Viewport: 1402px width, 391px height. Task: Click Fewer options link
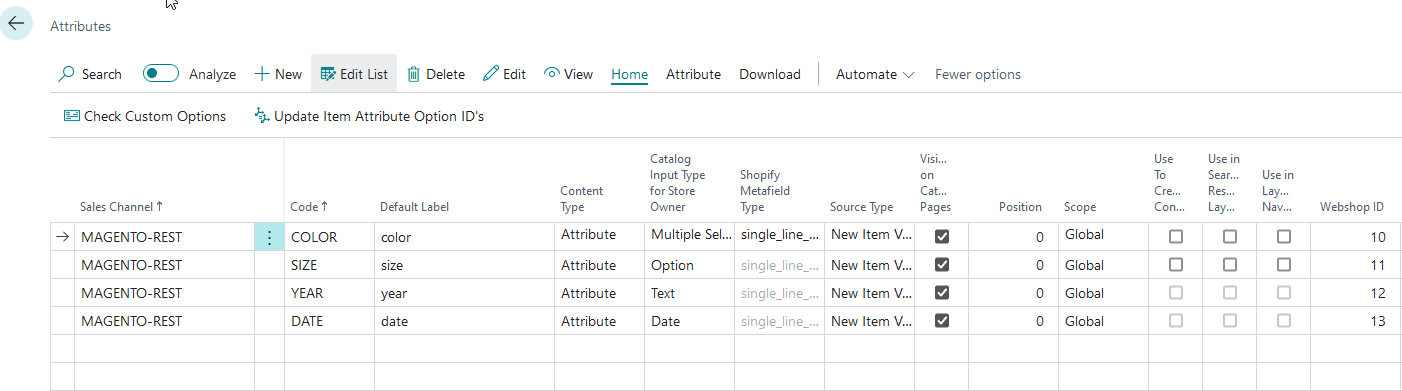pyautogui.click(x=978, y=74)
